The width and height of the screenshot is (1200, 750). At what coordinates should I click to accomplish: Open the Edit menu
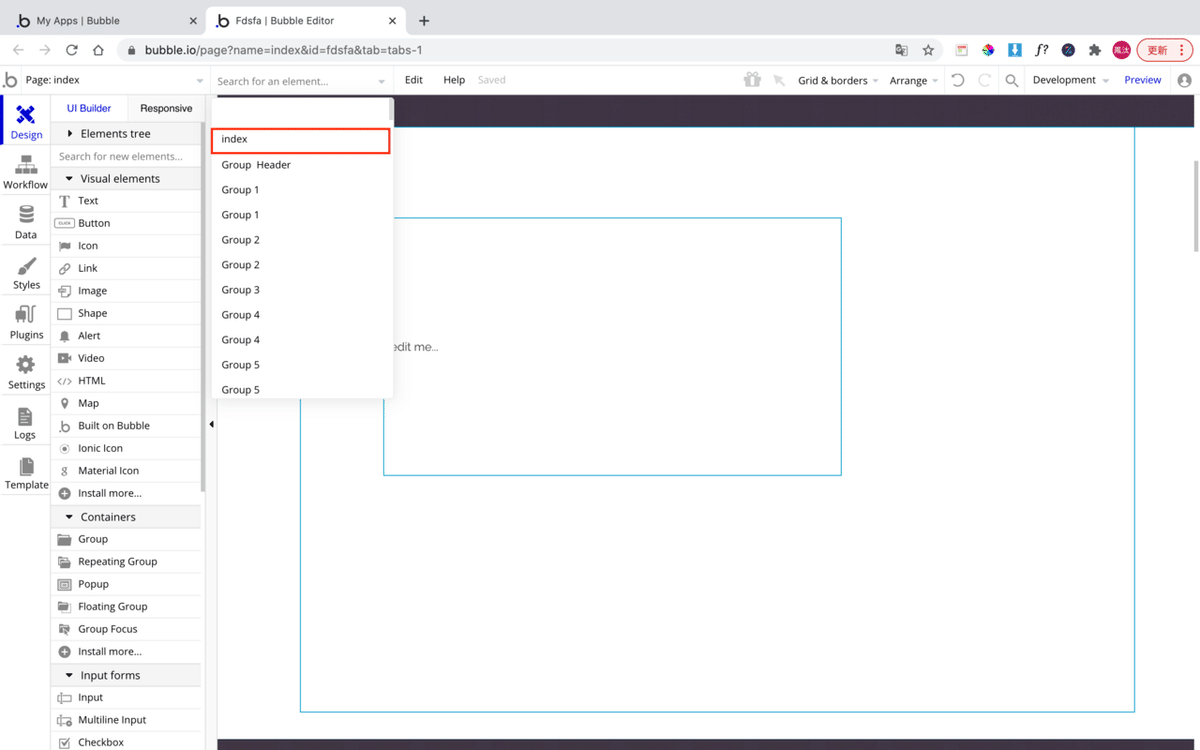point(414,80)
